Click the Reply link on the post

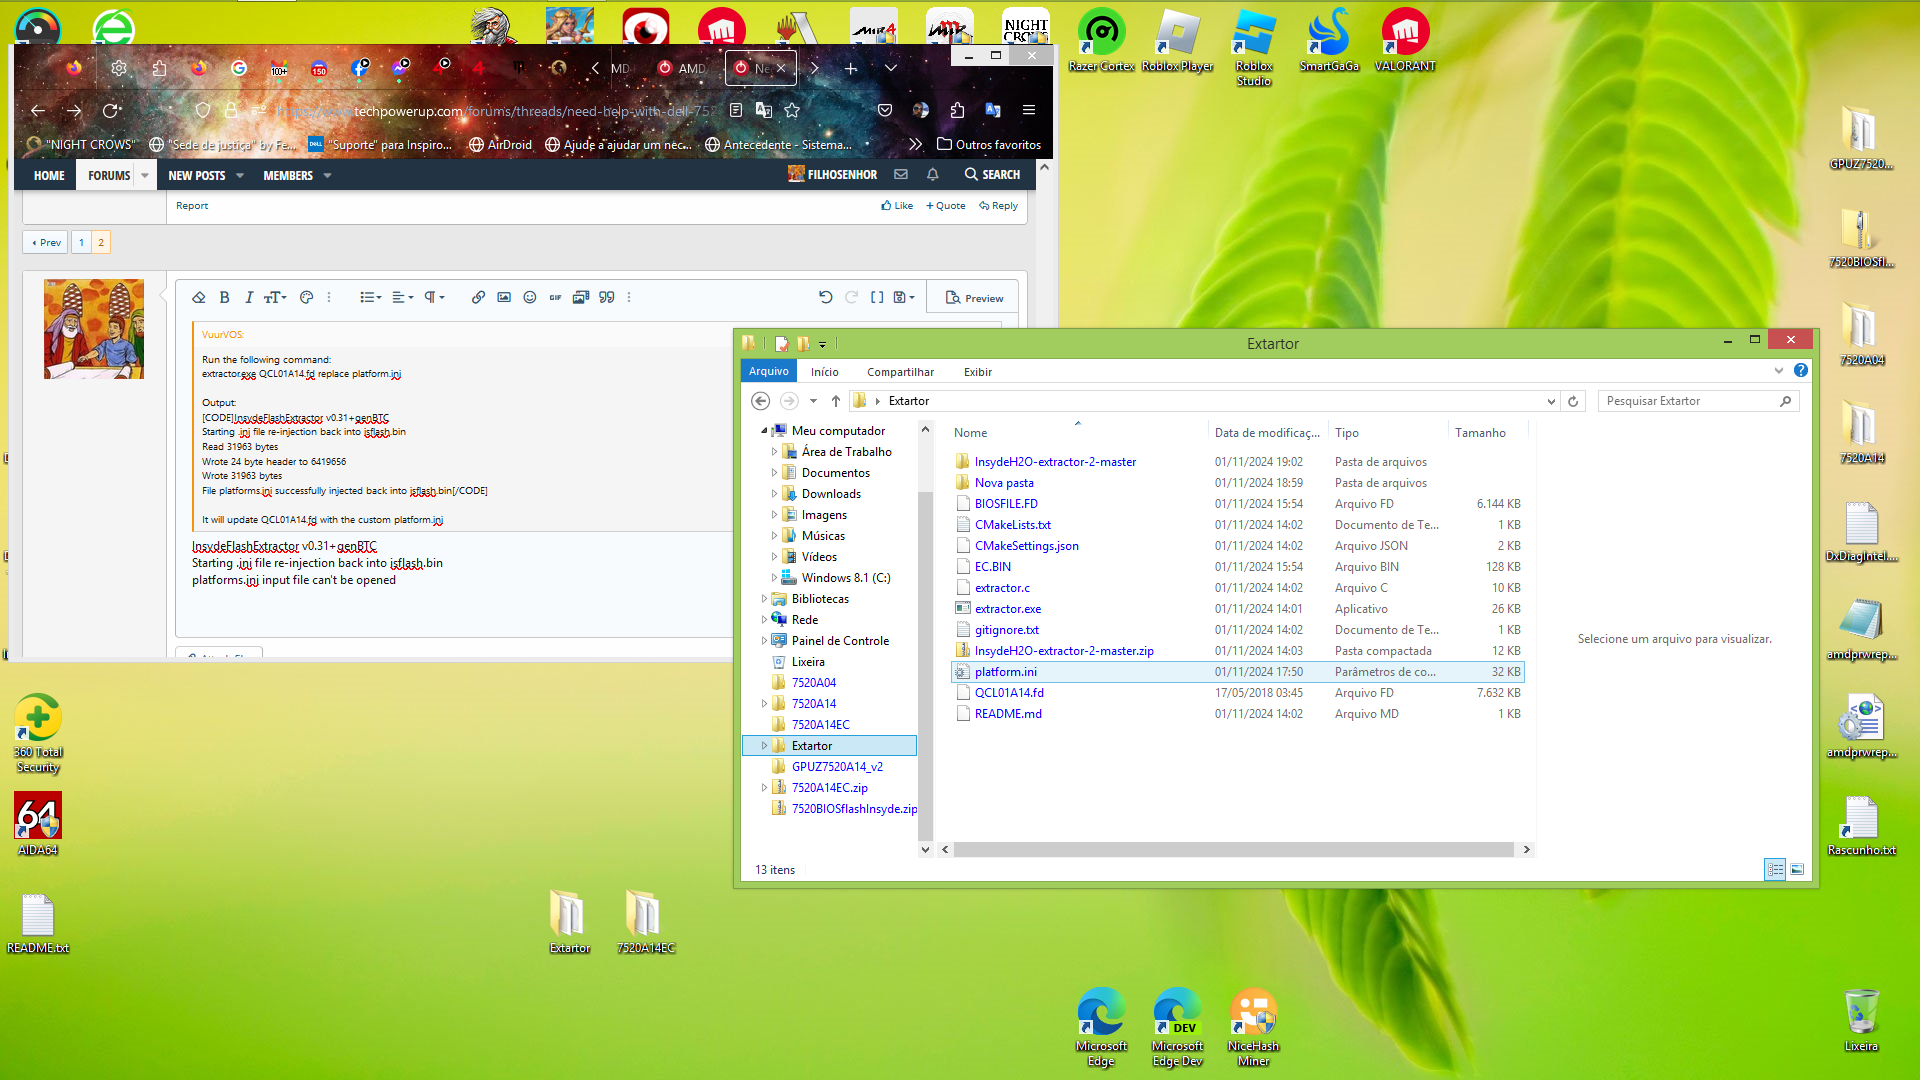pos(998,205)
